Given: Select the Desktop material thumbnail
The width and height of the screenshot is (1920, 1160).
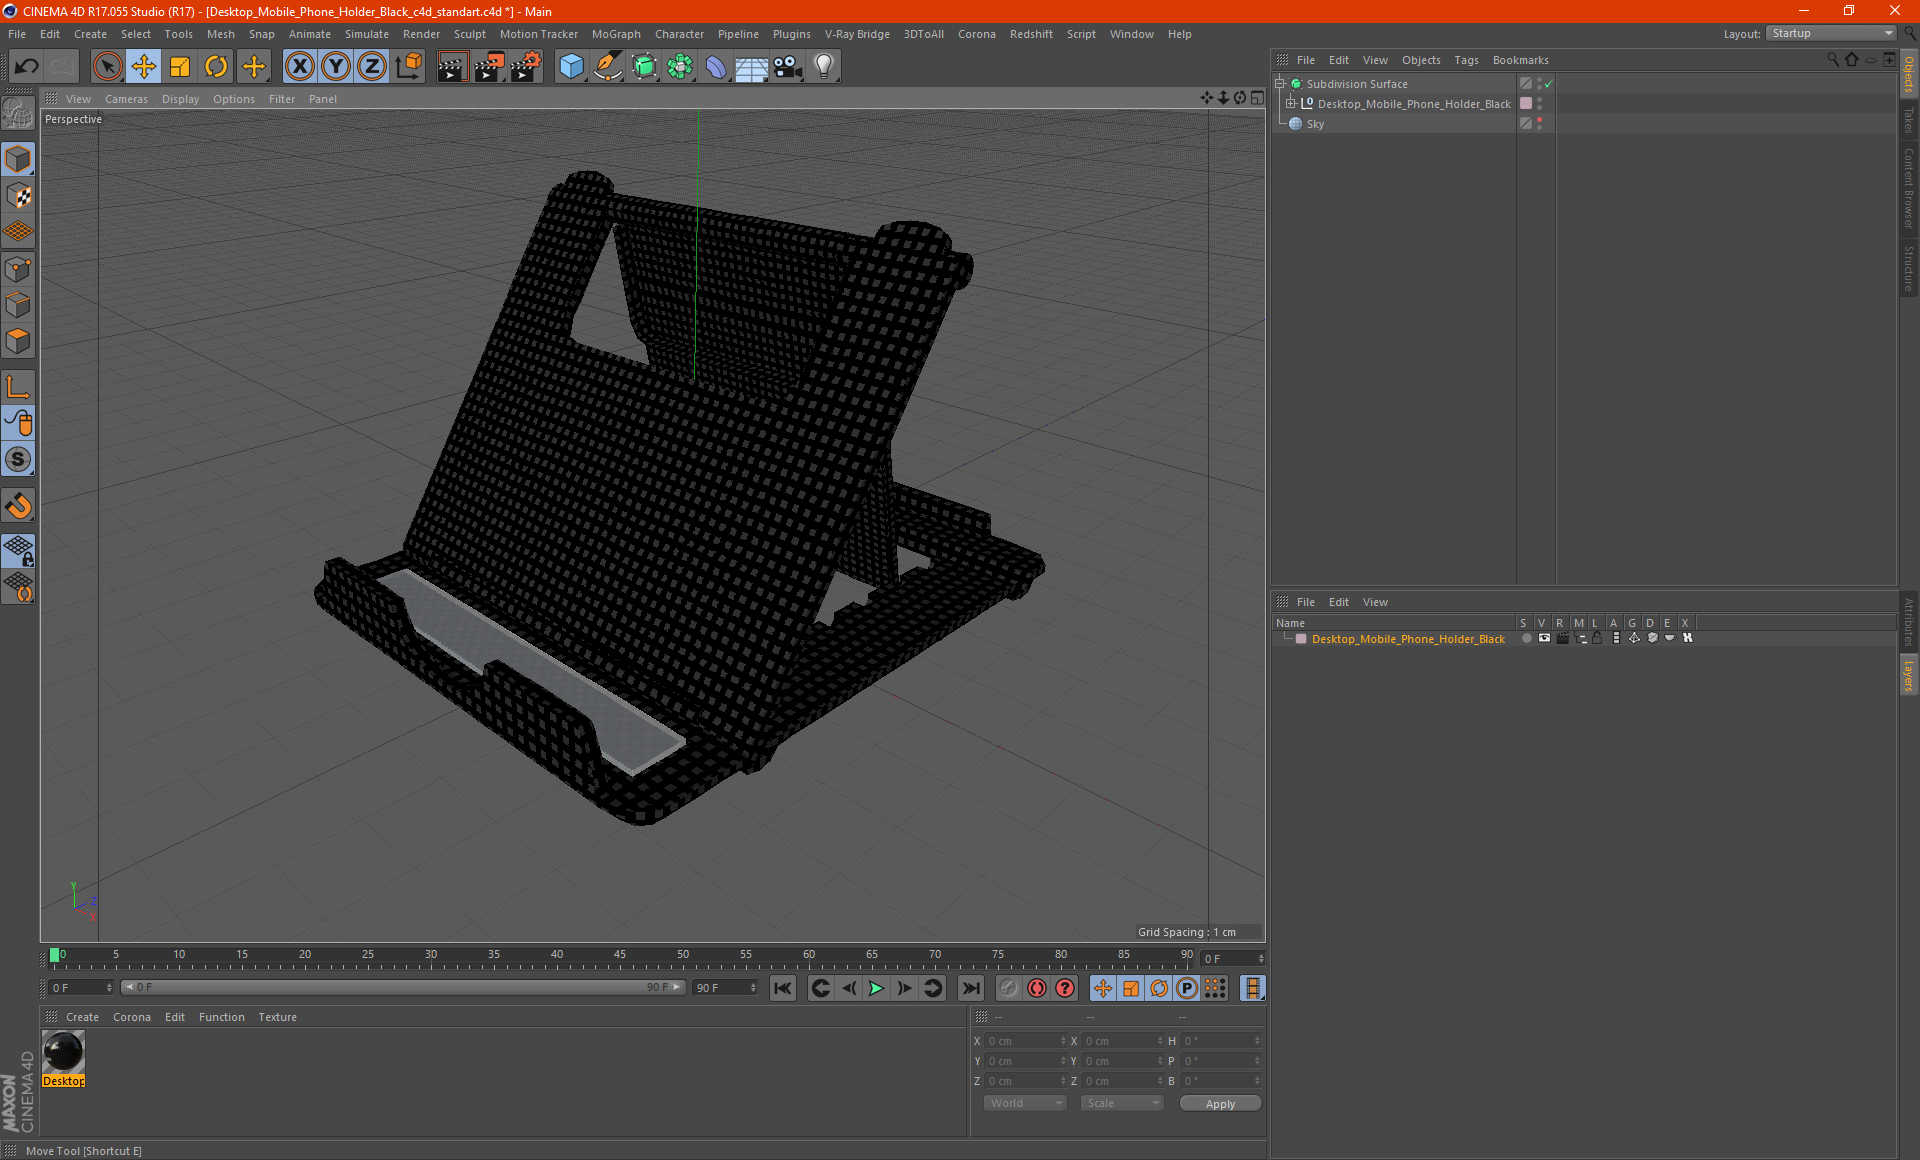Looking at the screenshot, I should pyautogui.click(x=63, y=1053).
